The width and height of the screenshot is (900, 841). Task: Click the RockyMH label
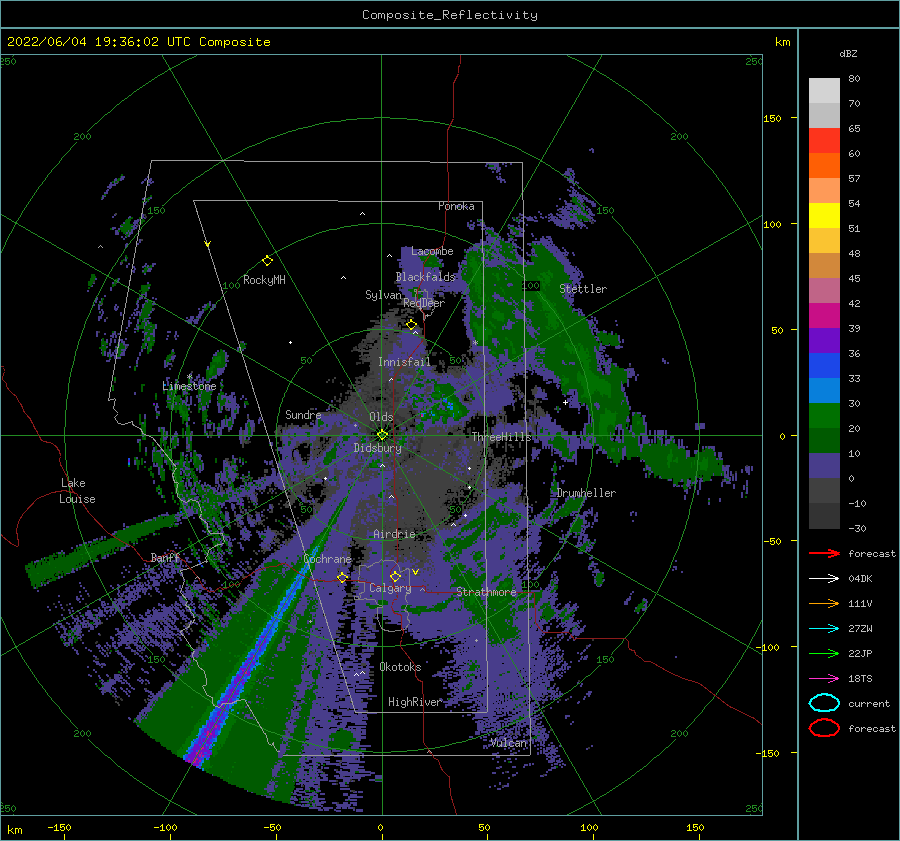pyautogui.click(x=264, y=280)
